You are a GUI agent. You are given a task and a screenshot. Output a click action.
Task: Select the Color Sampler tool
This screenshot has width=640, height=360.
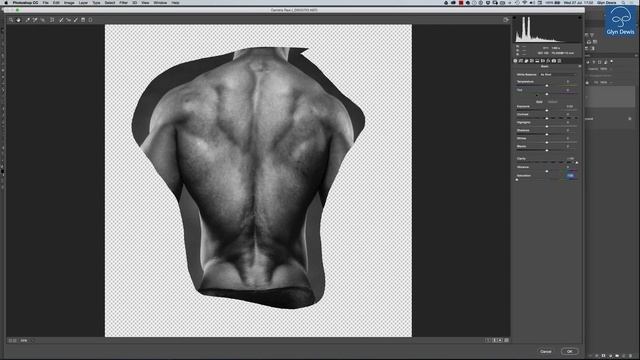[35, 20]
